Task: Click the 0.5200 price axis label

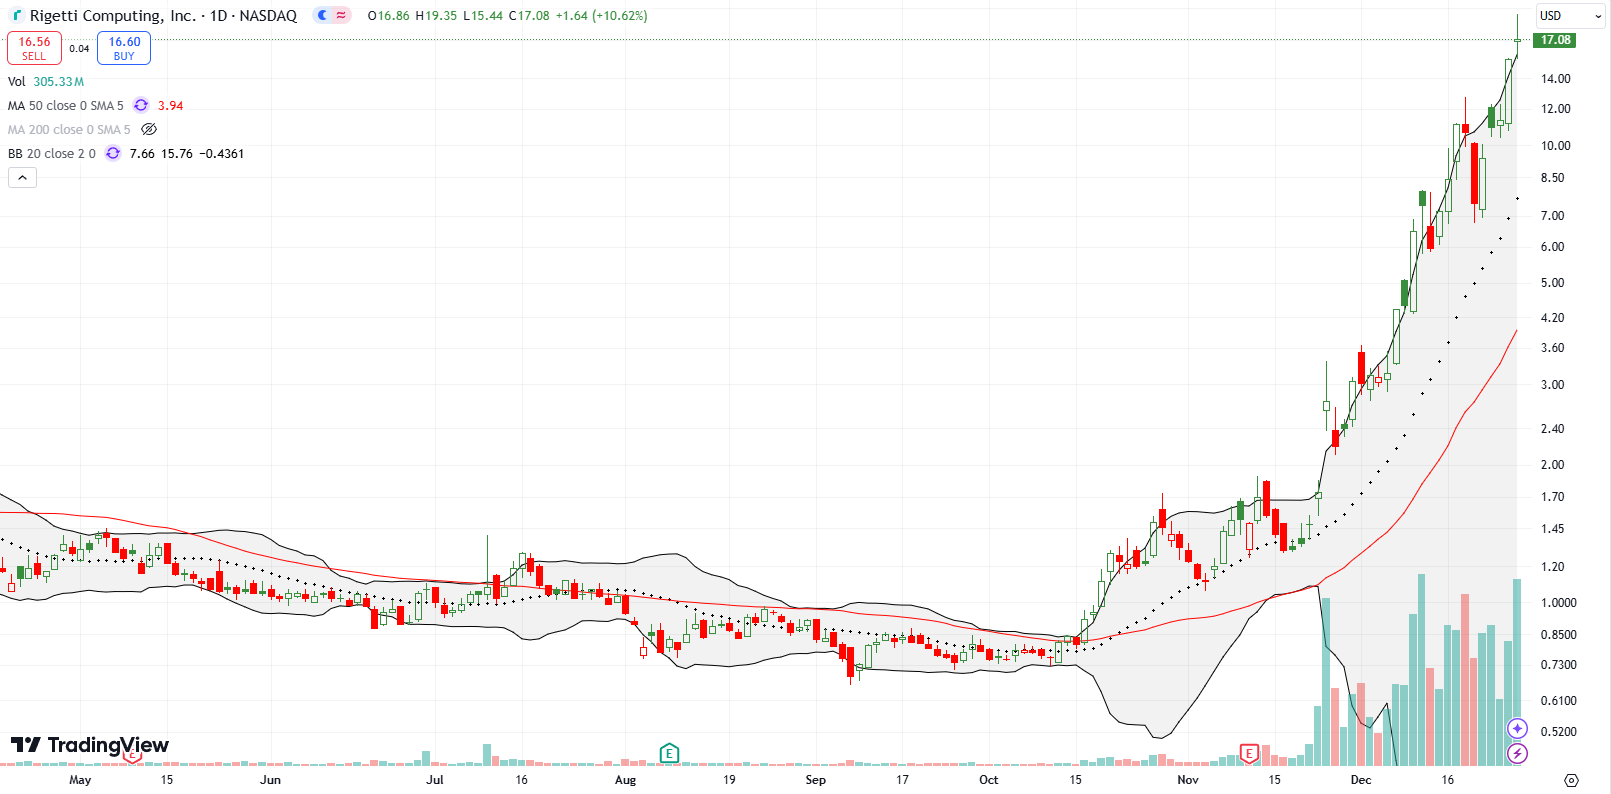Action: tap(1558, 732)
